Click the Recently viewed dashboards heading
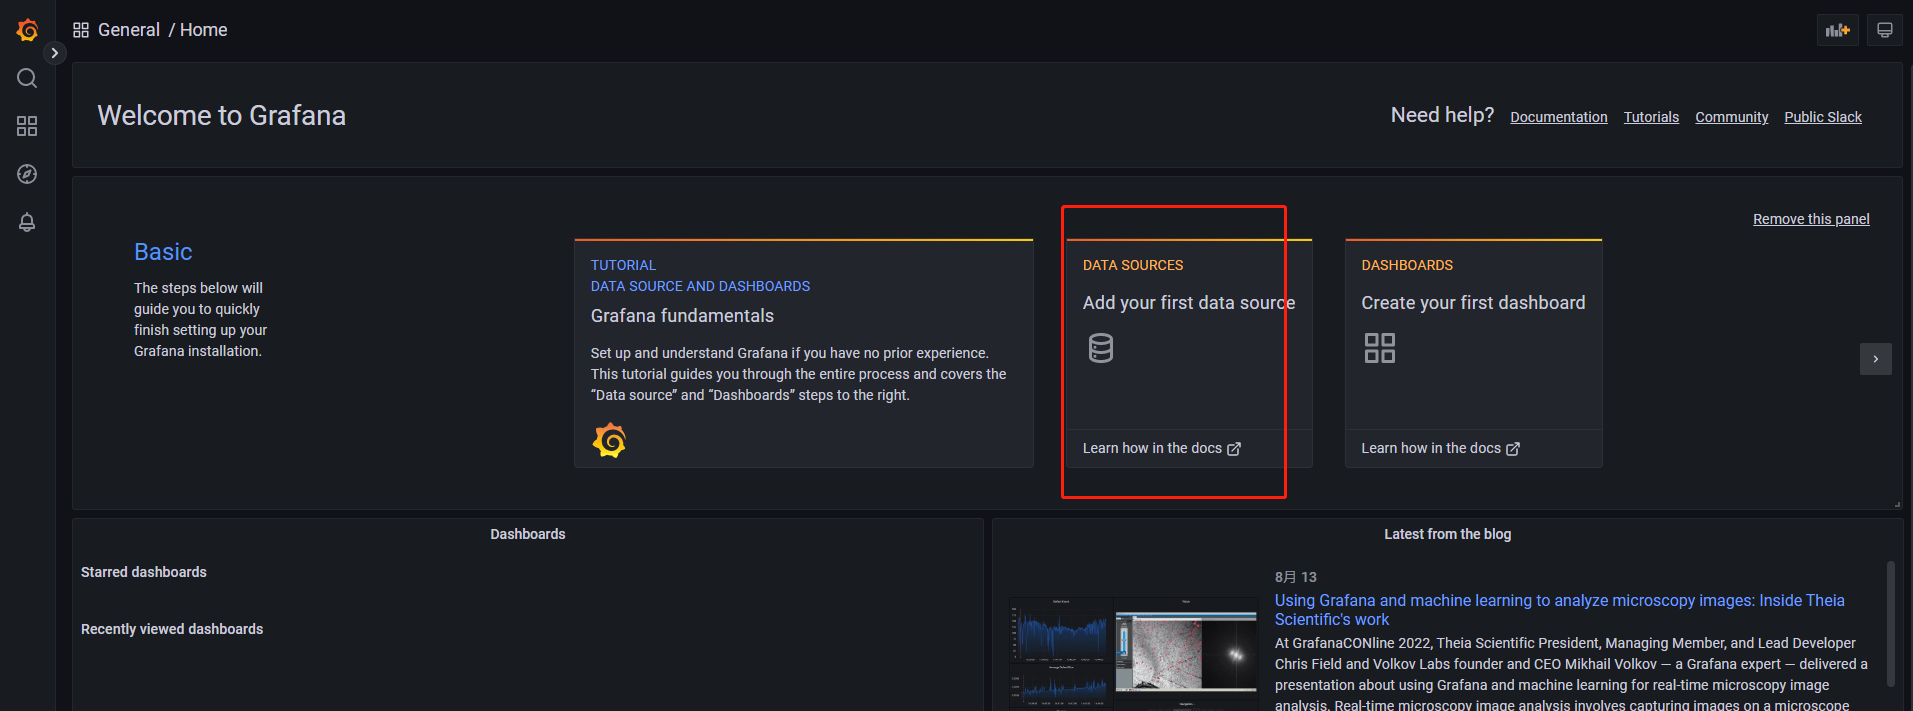Viewport: 1913px width, 711px height. click(172, 629)
